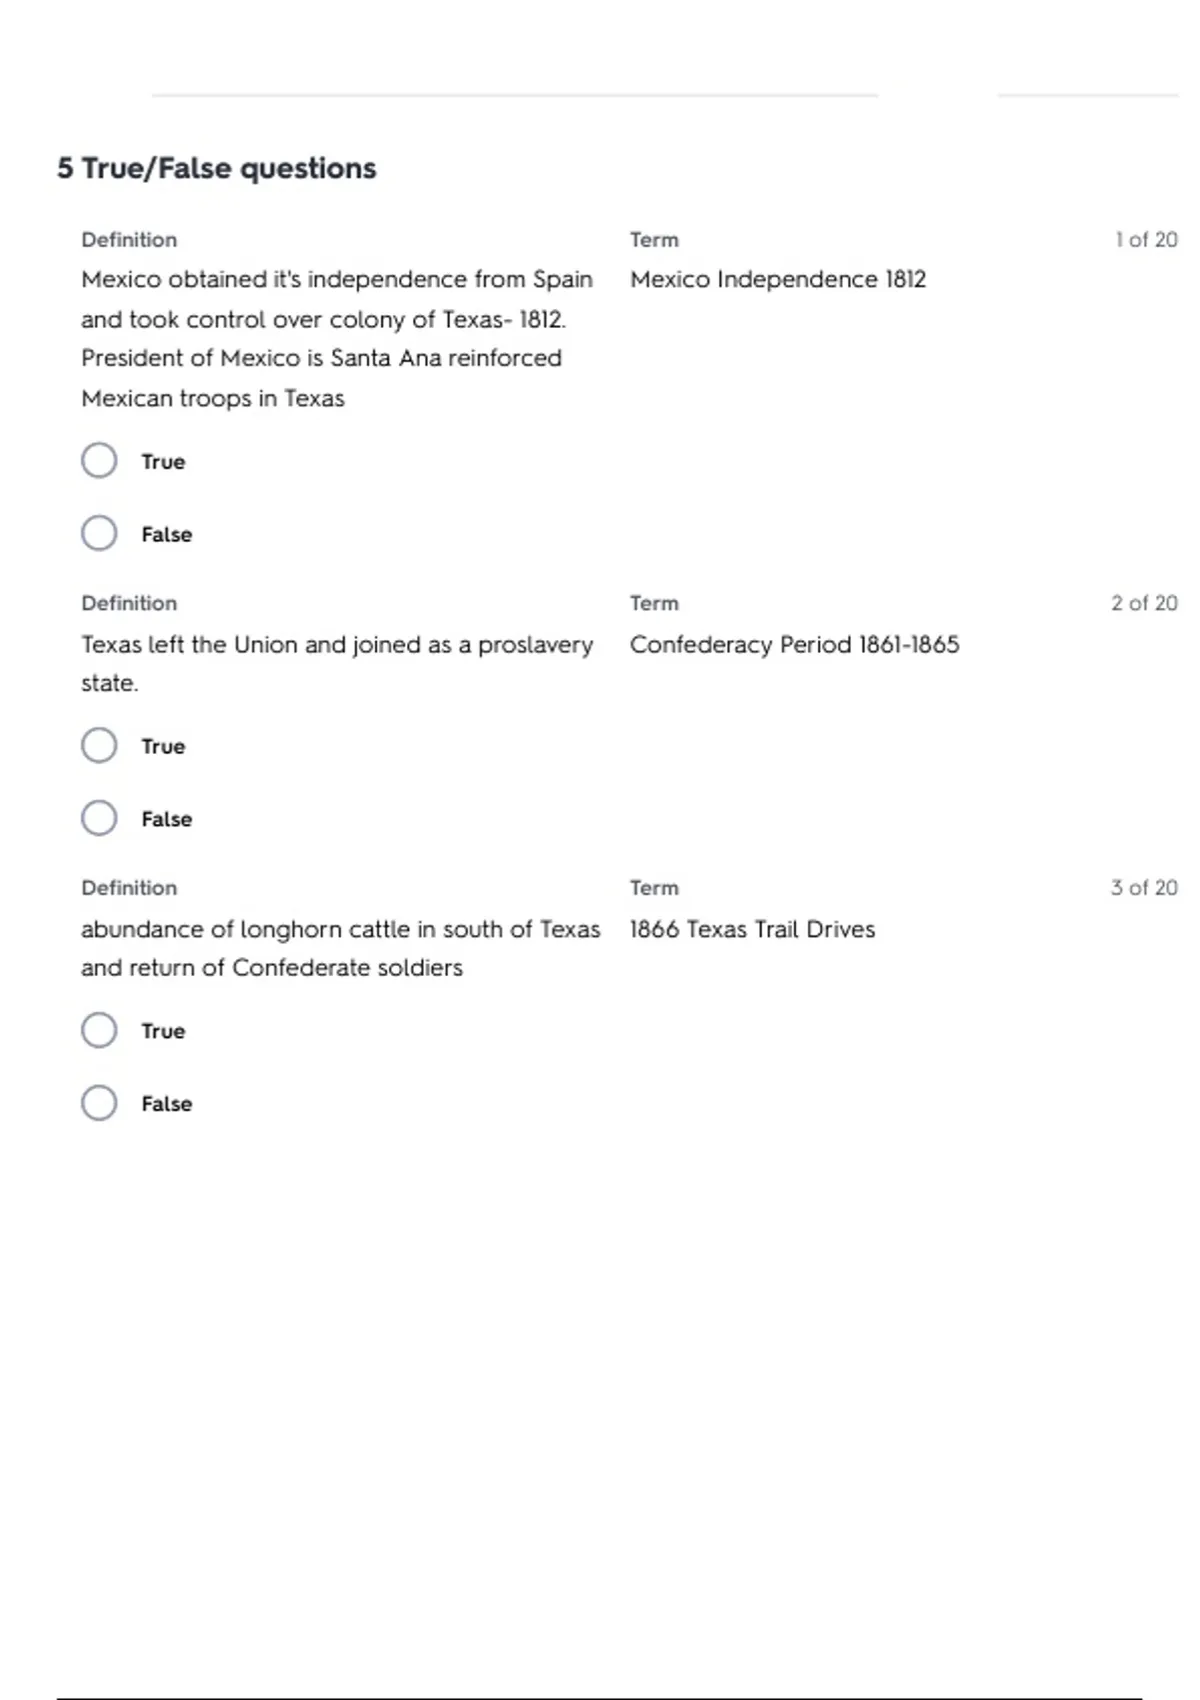Click the '1 of 20' question counter
The height and width of the screenshot is (1700, 1200).
point(1146,240)
